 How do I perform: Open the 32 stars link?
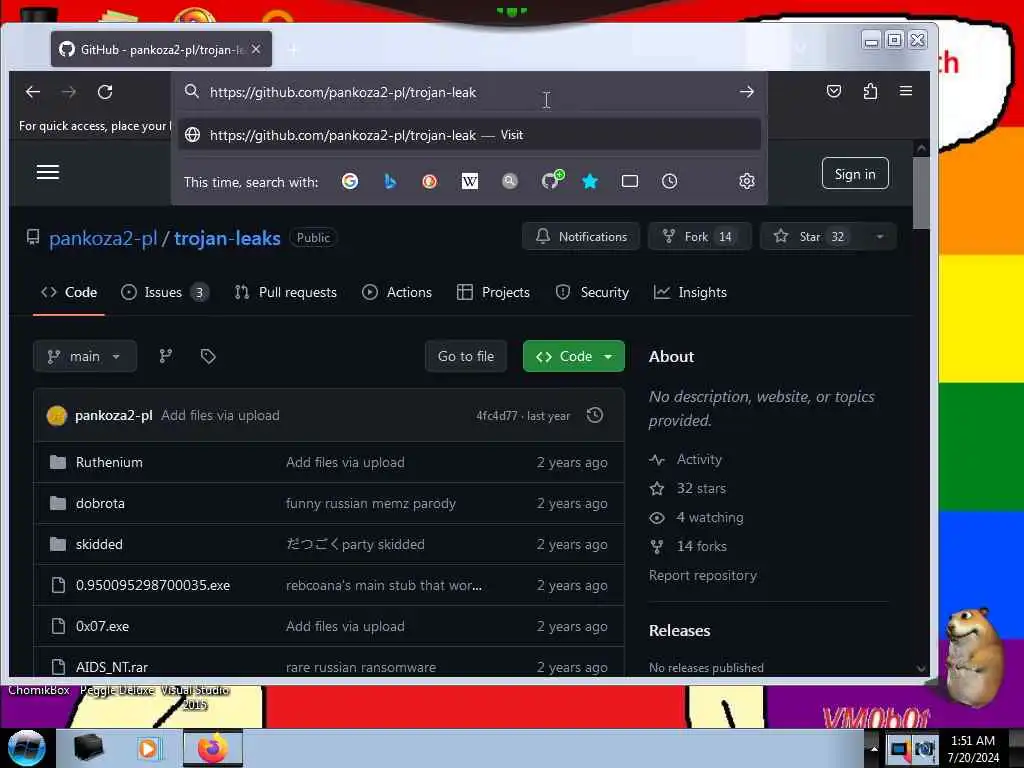701,488
